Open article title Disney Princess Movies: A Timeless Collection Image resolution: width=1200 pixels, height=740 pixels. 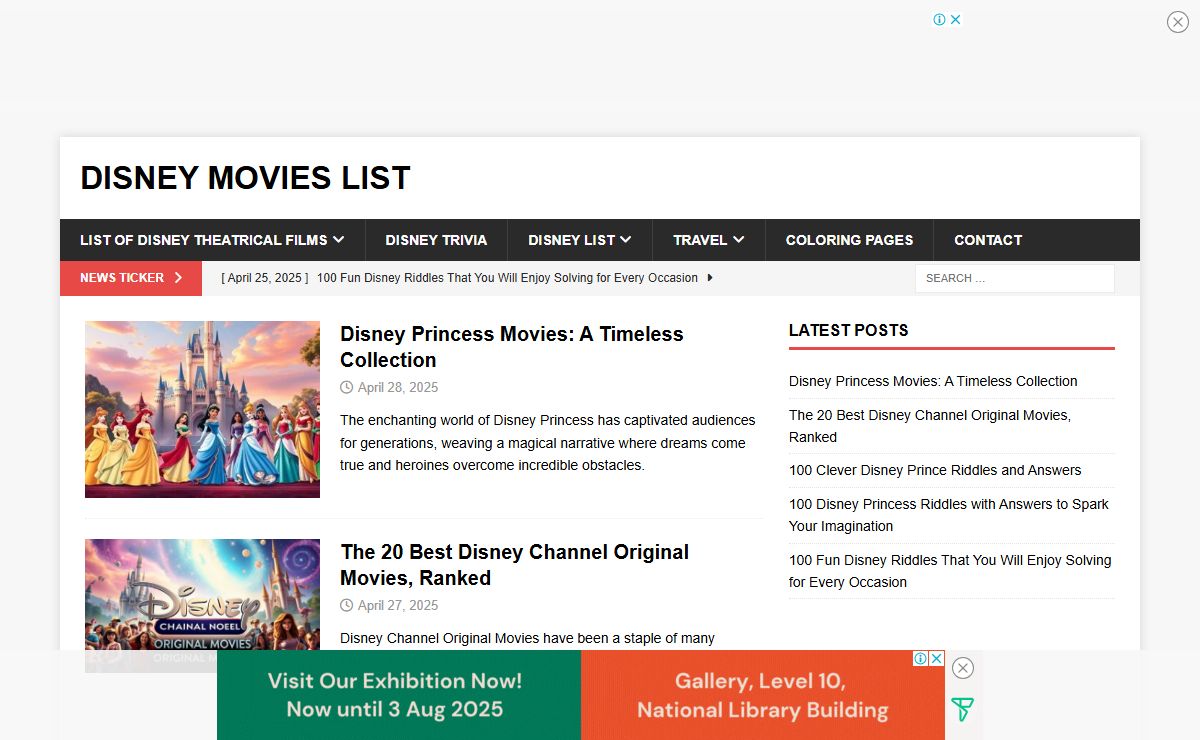pyautogui.click(x=512, y=347)
